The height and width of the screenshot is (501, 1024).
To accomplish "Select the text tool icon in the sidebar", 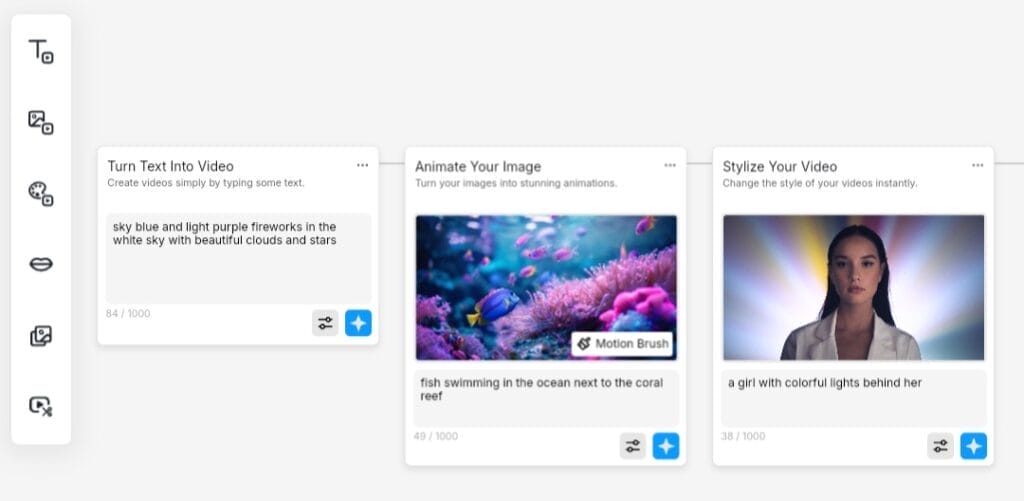I will coord(40,51).
